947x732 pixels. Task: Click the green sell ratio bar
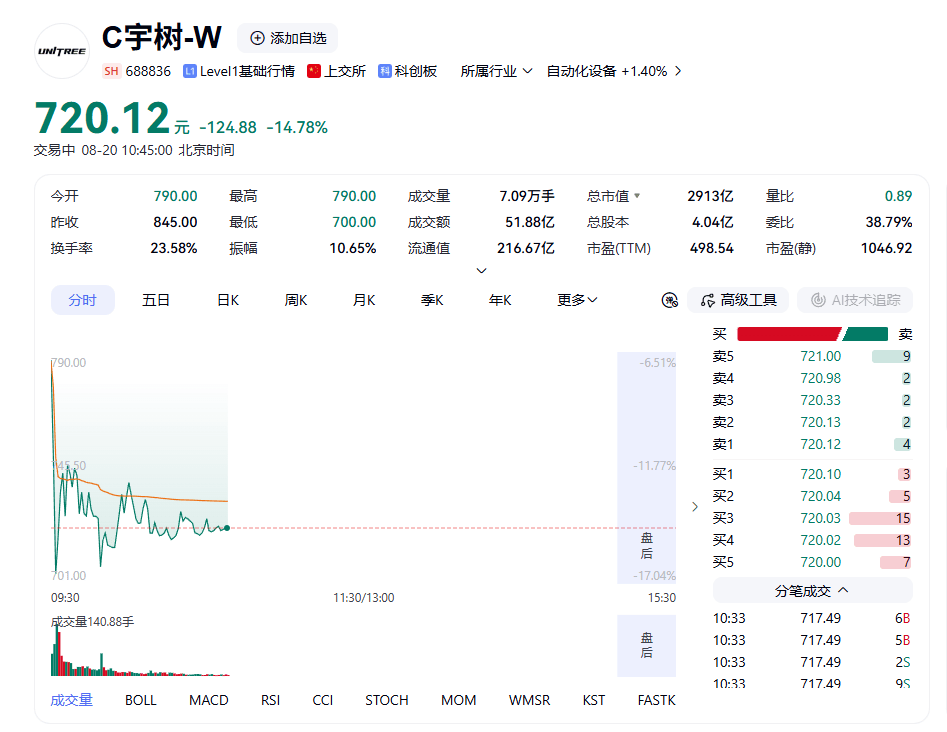tap(866, 334)
